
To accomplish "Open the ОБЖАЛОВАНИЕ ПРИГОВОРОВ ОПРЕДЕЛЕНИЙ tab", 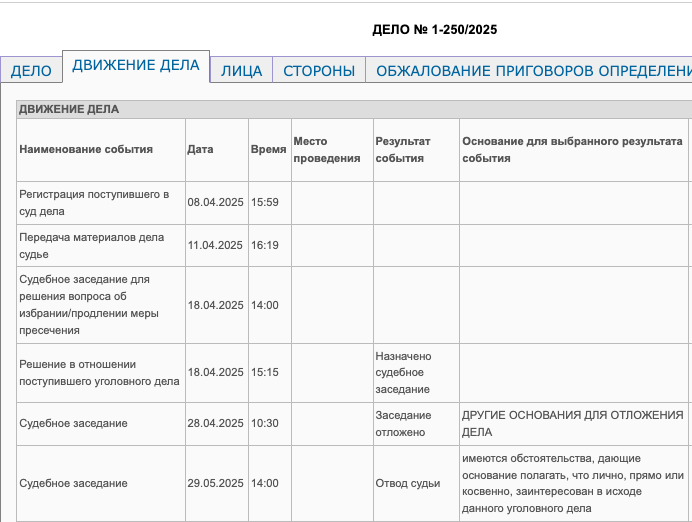I will [529, 71].
